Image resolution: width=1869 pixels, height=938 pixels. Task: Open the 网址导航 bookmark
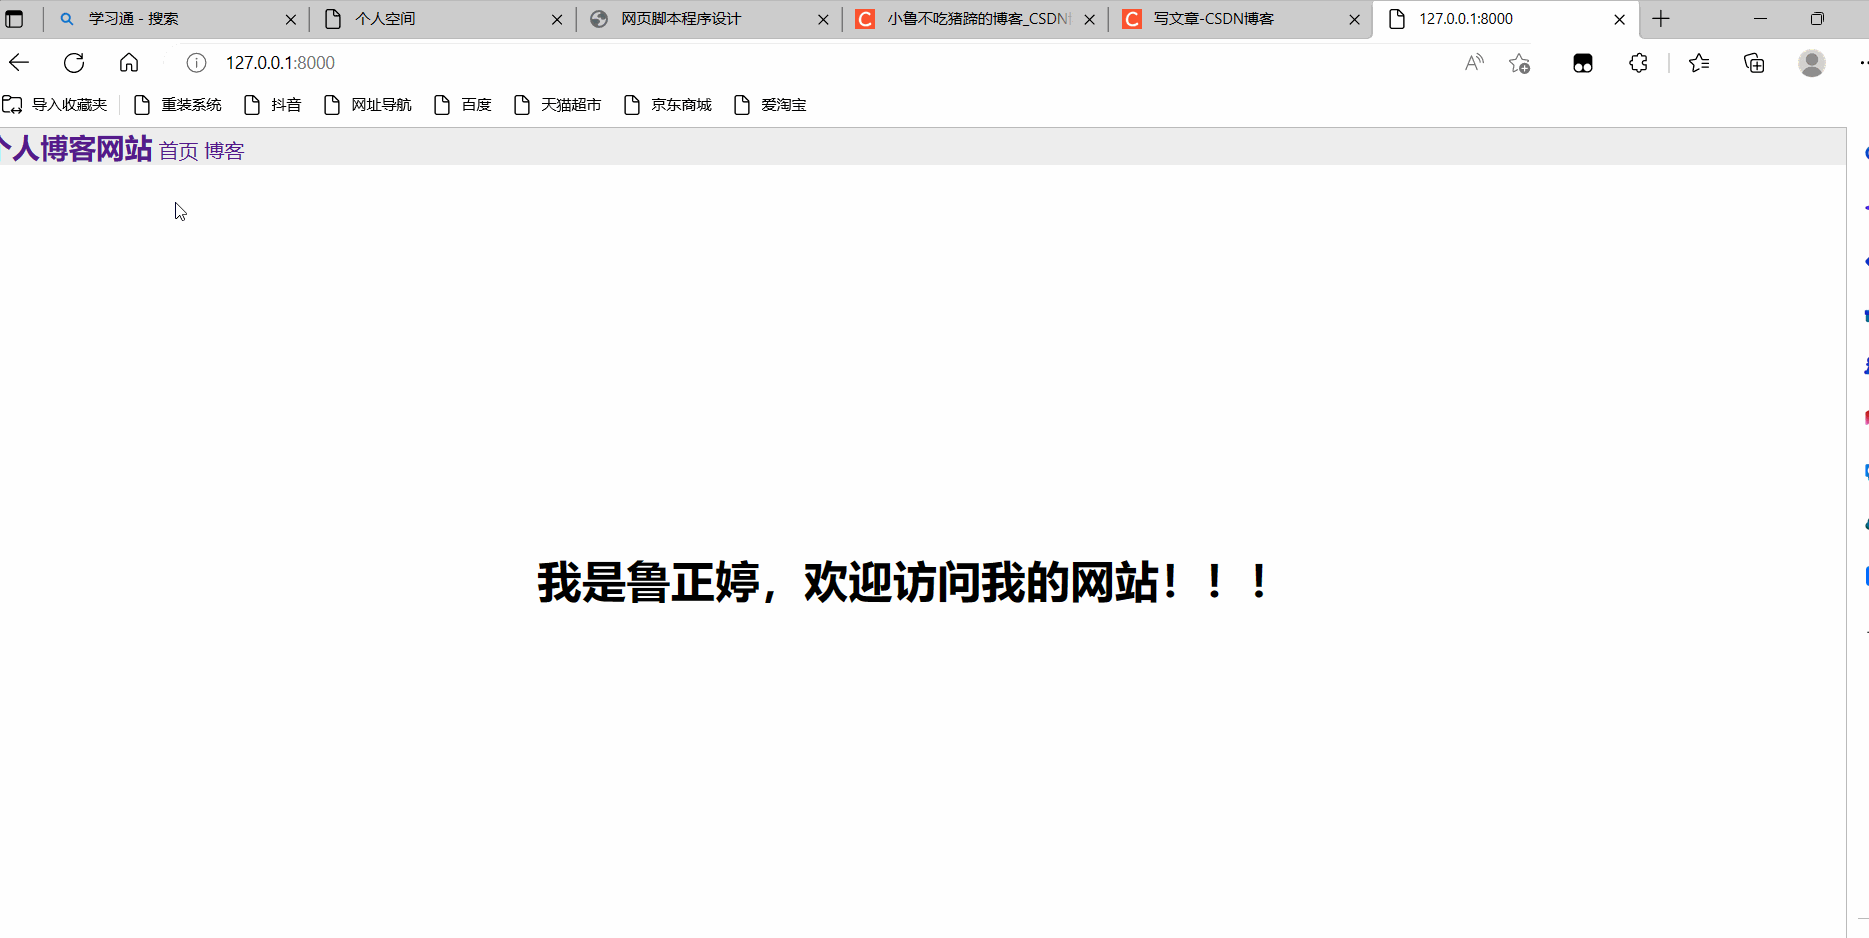368,105
